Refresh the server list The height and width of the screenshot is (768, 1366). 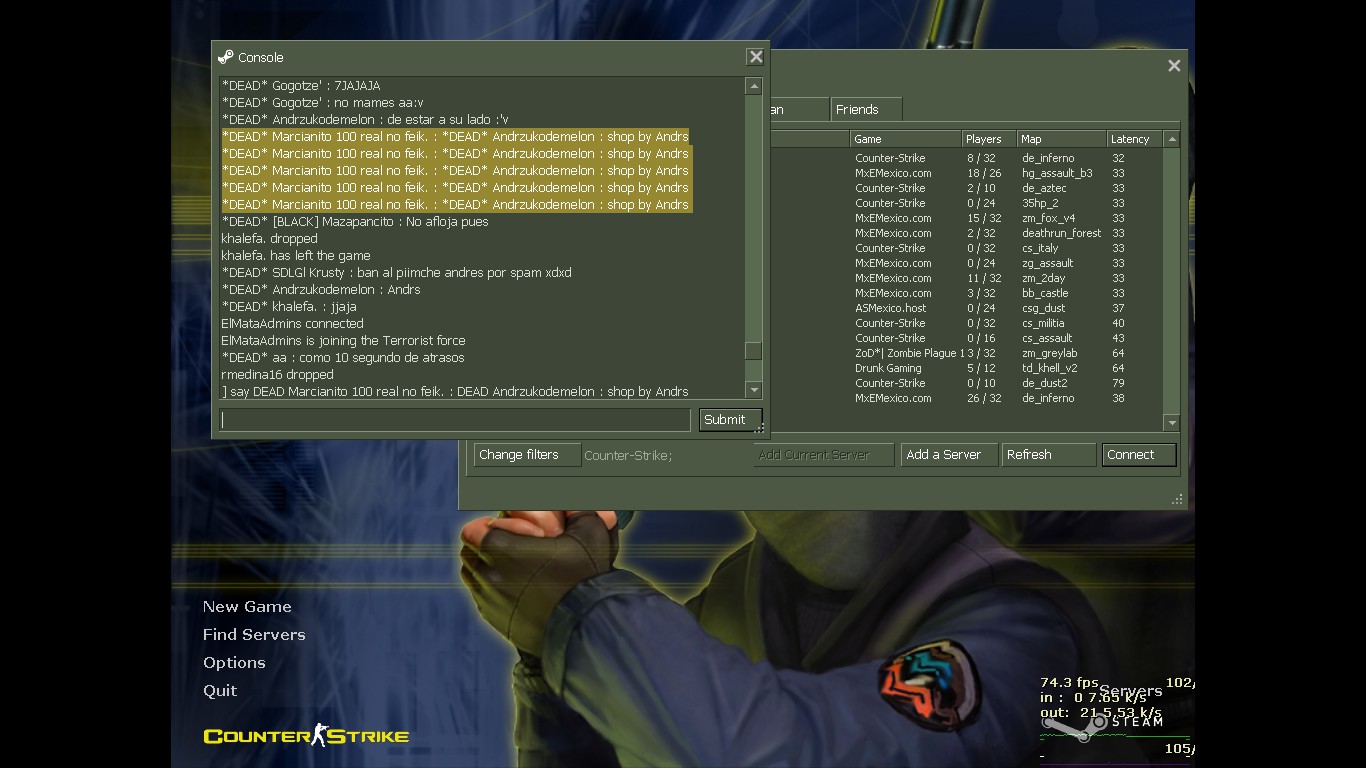(1049, 455)
